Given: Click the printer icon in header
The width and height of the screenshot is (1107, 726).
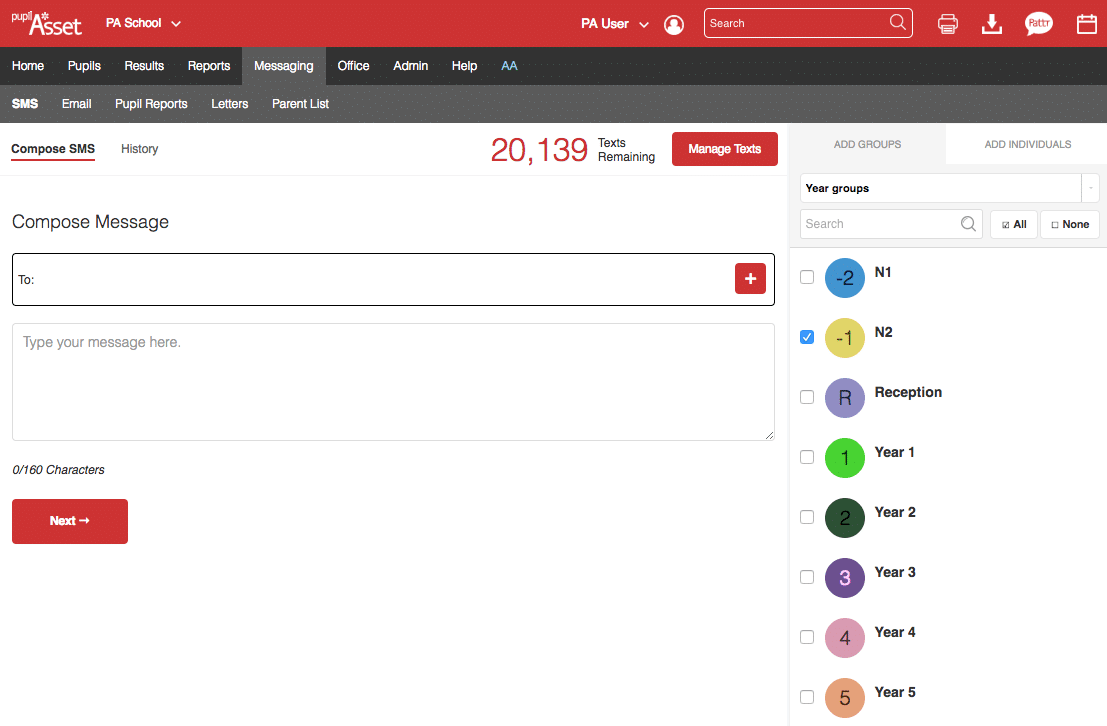Looking at the screenshot, I should pos(948,24).
